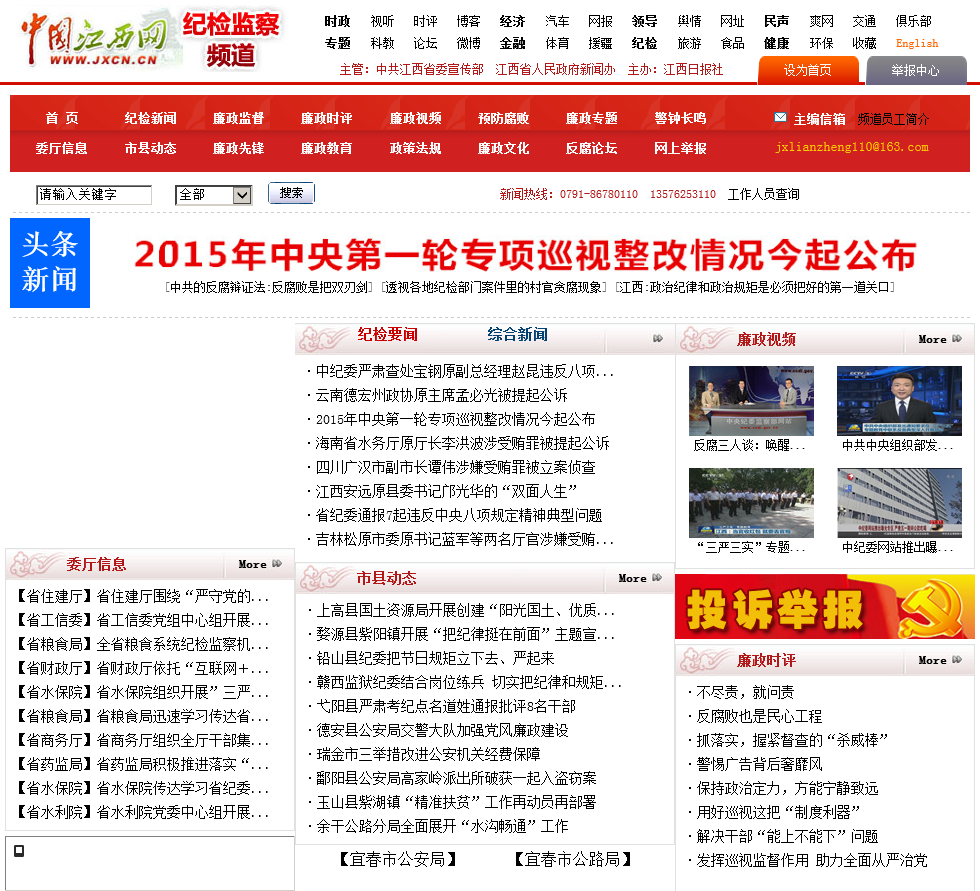Switch to the 综合新闻 tab
The width and height of the screenshot is (980, 891).
(x=518, y=335)
